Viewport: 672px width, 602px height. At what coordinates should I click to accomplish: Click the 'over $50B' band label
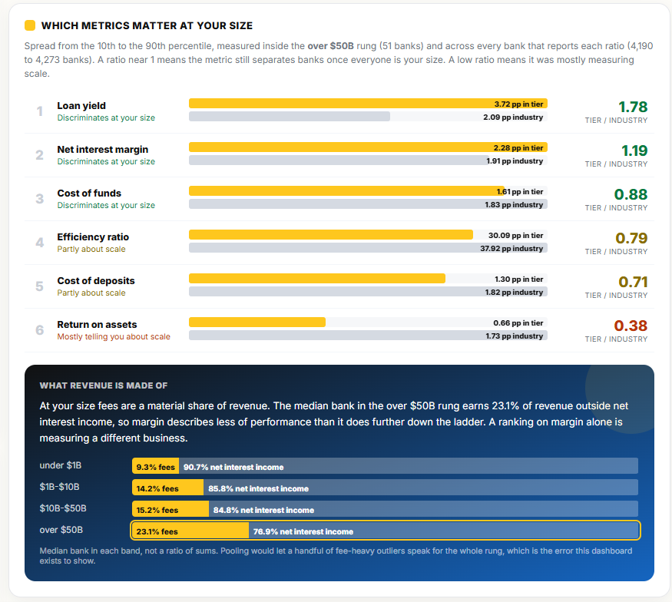(61, 530)
